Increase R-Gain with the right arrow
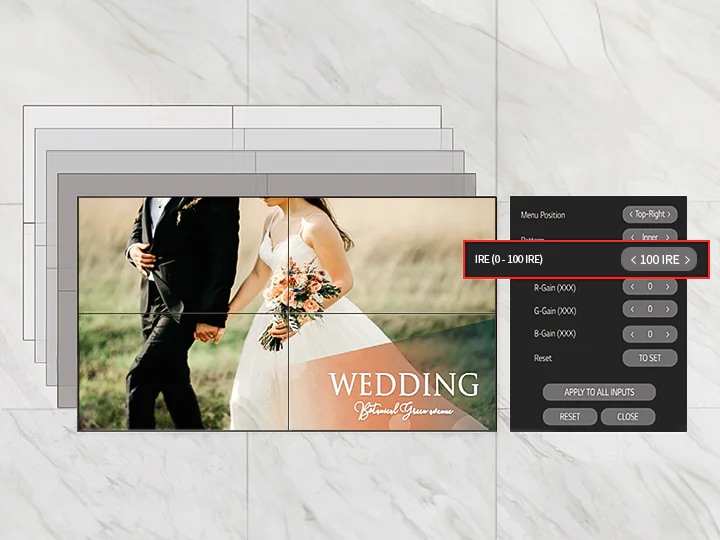This screenshot has height=540, width=720. (668, 287)
